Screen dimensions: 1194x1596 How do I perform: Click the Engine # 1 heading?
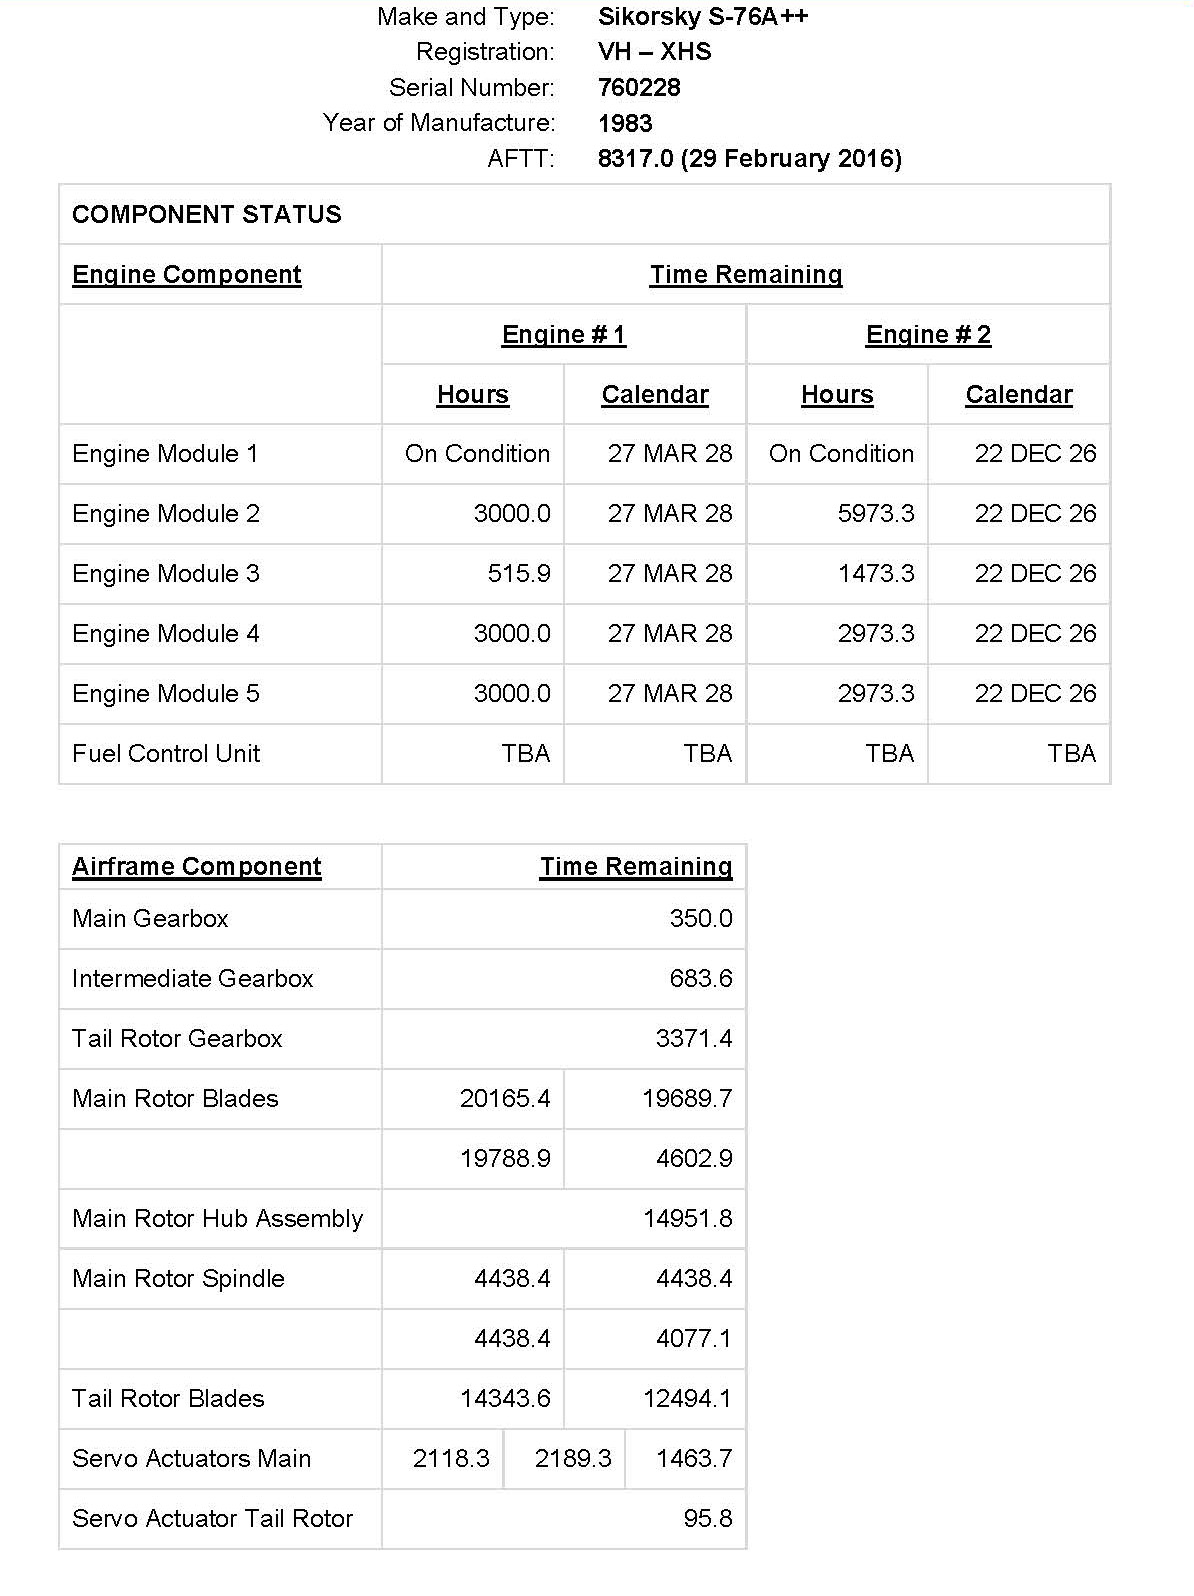tap(564, 335)
